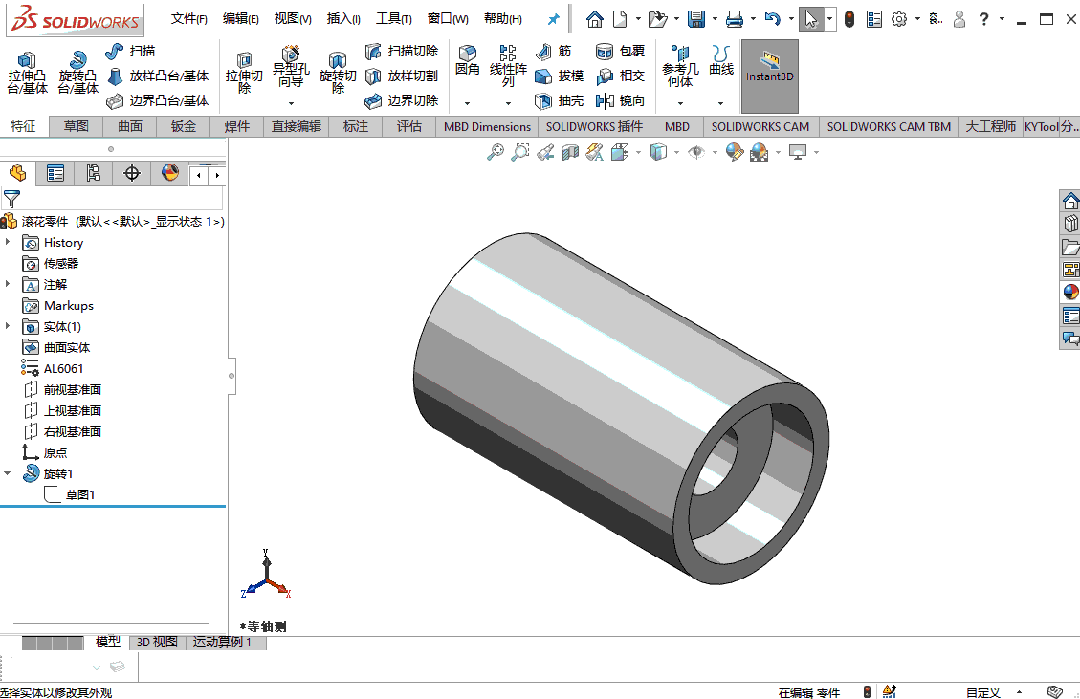The image size is (1080, 699).
Task: Select the 抽壳 shell tool
Action: 560,101
